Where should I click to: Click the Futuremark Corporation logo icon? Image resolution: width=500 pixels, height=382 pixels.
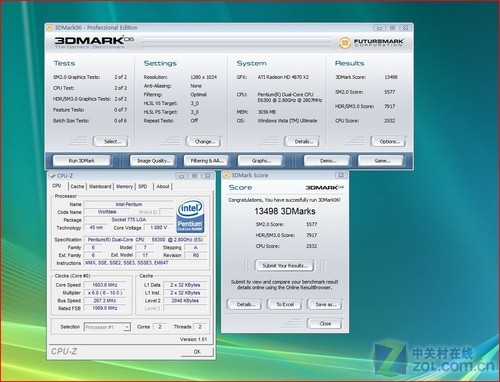tap(345, 42)
